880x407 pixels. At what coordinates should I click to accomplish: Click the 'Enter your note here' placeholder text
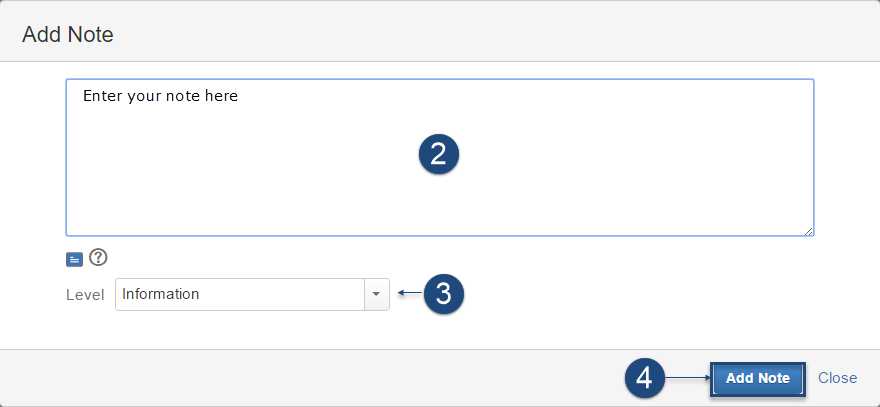(x=160, y=97)
